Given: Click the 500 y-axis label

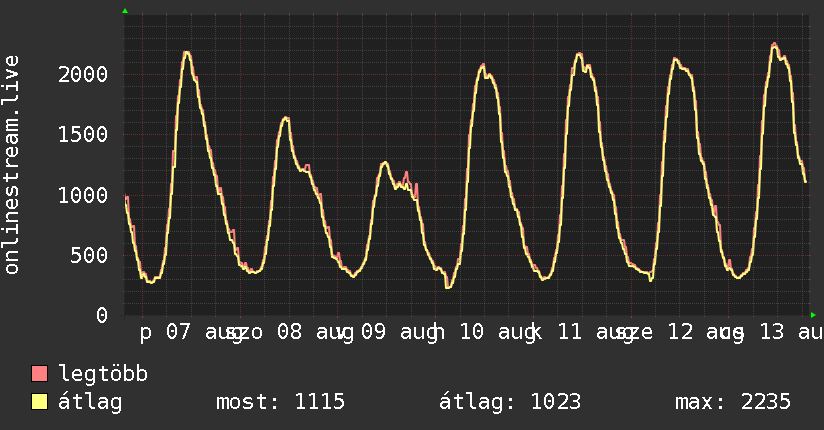Looking at the screenshot, I should [x=89, y=256].
